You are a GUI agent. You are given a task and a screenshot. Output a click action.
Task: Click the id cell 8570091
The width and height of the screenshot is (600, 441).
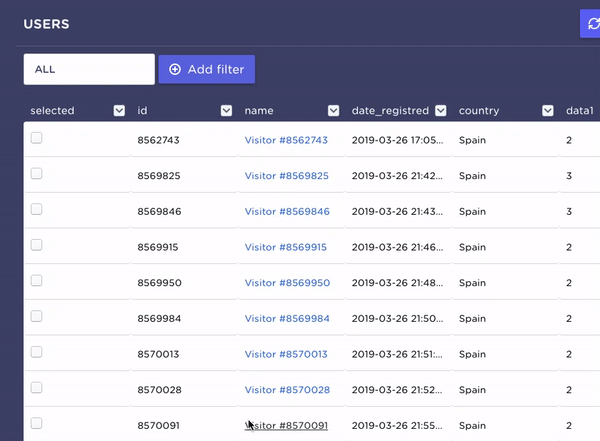[158, 425]
